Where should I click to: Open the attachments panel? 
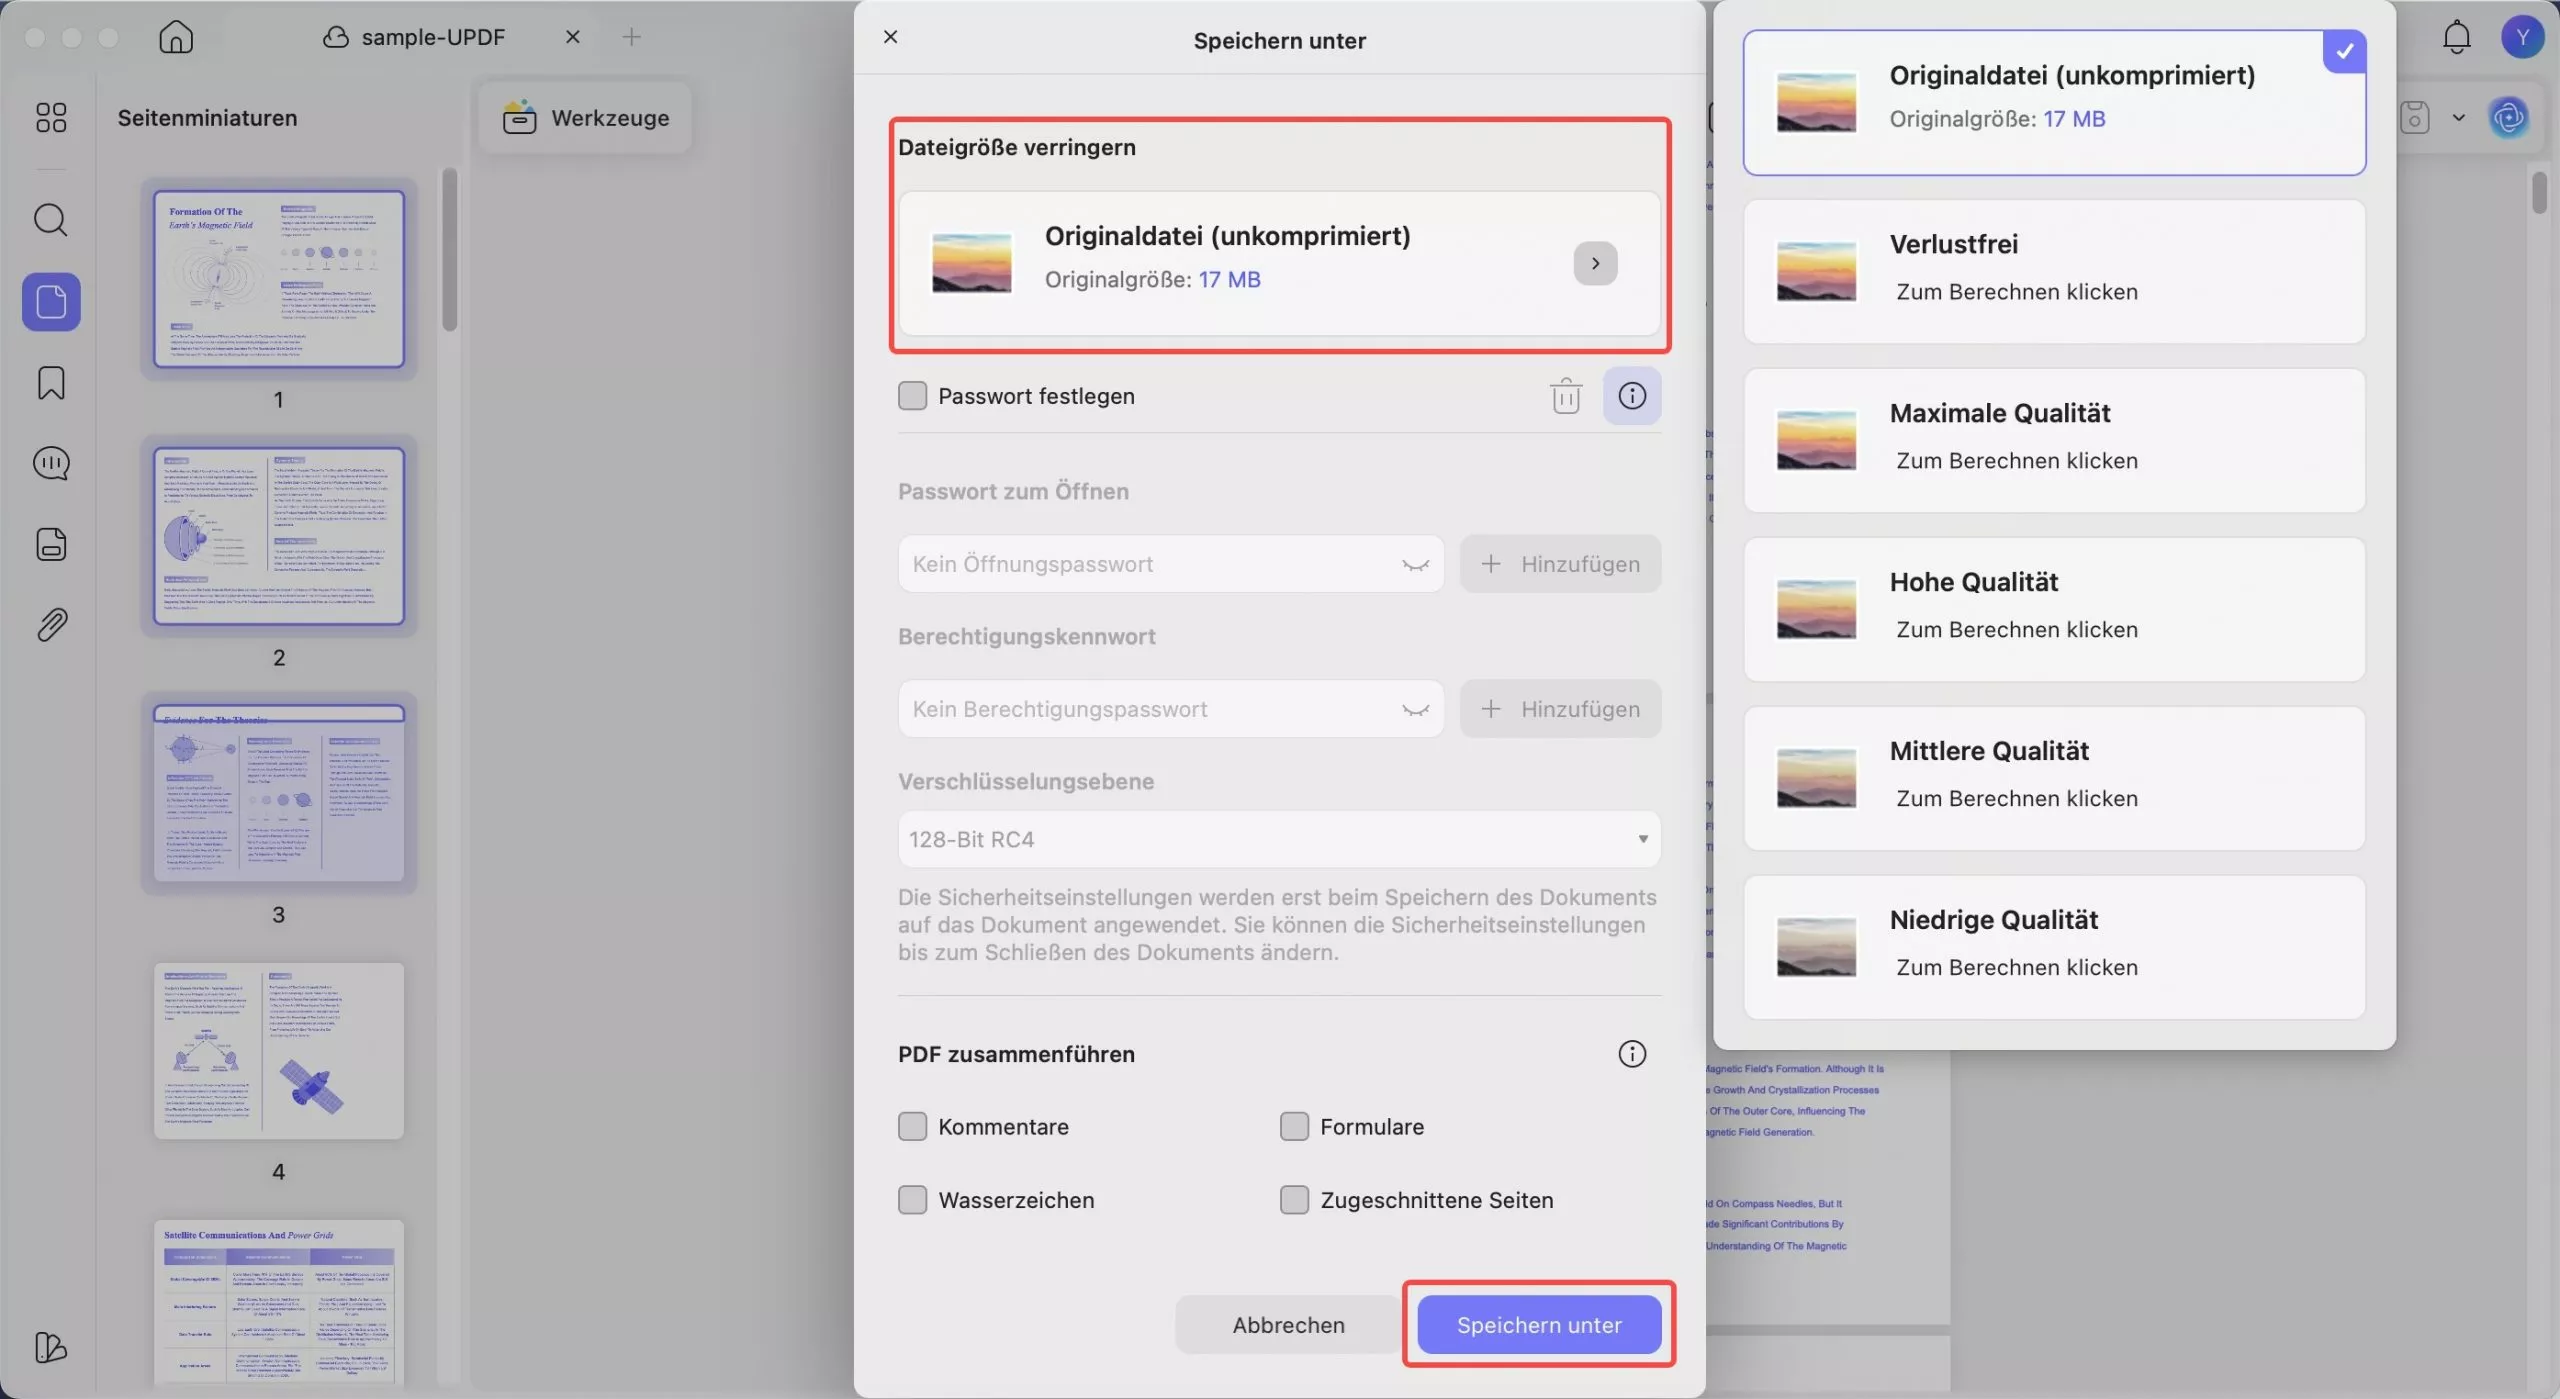(x=52, y=624)
